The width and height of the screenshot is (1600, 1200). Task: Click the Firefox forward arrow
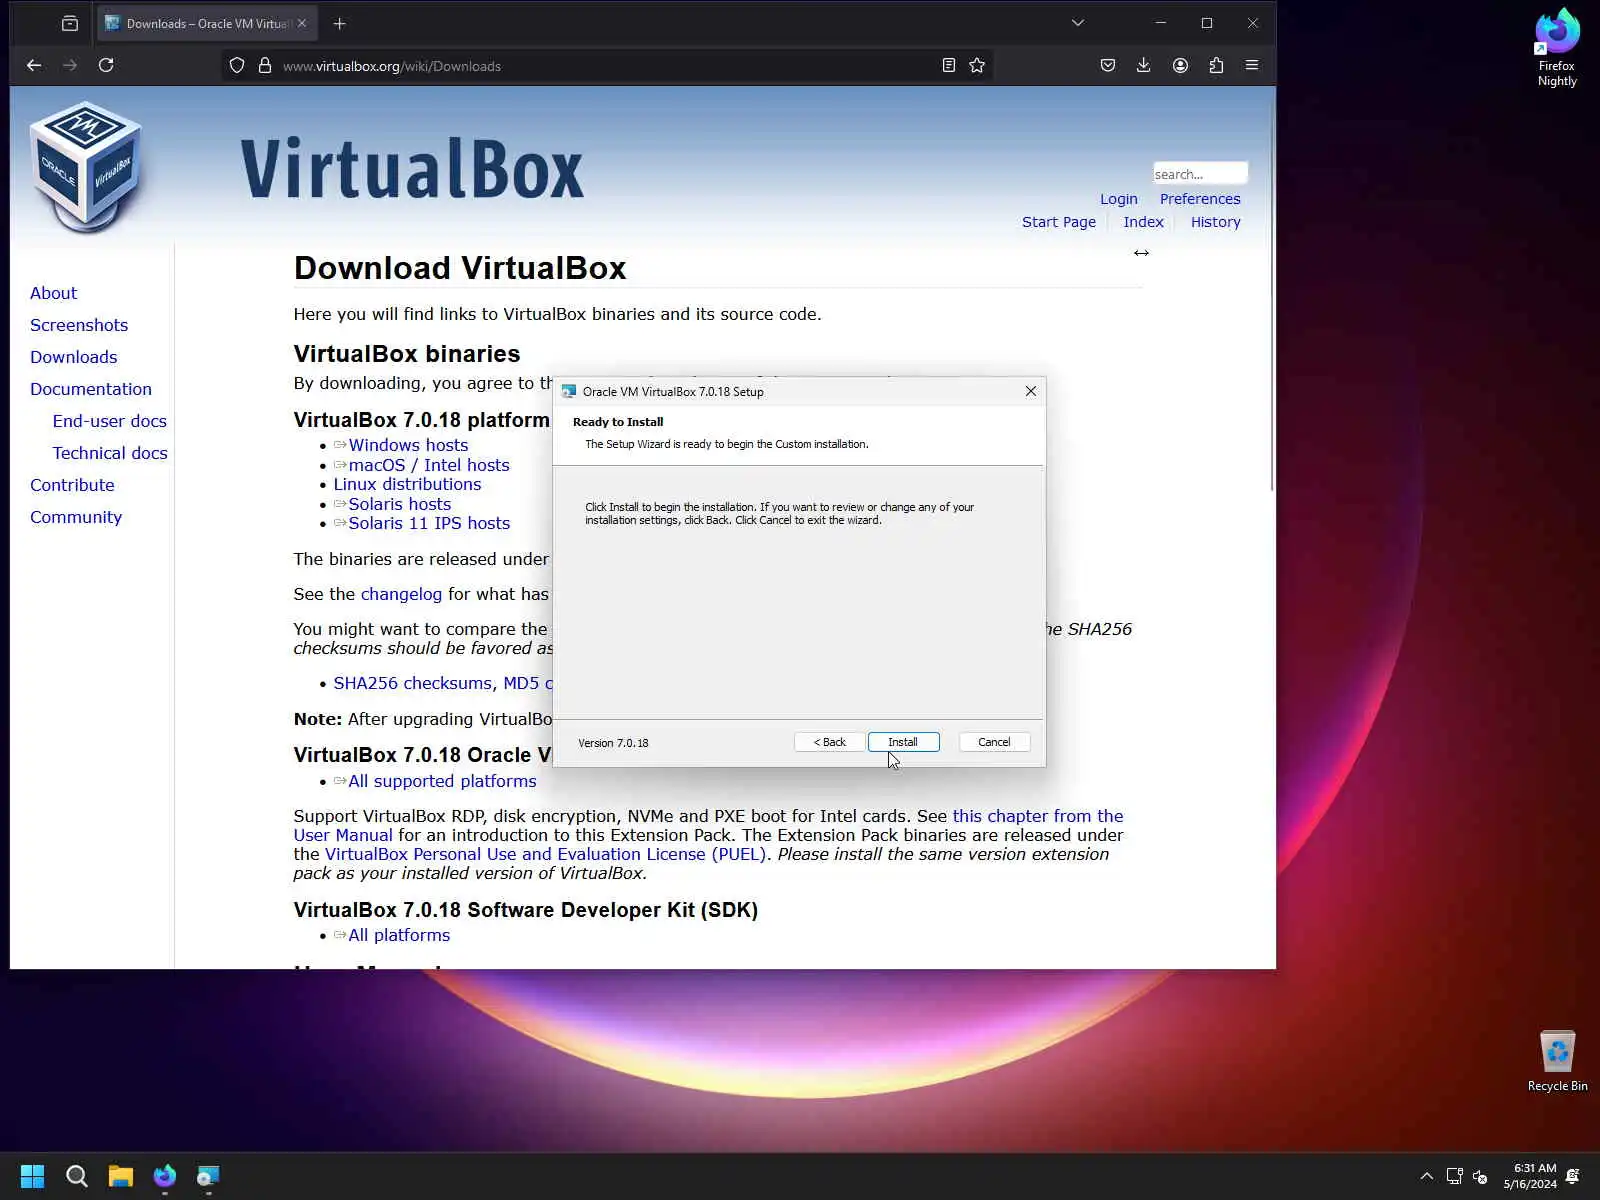(70, 65)
